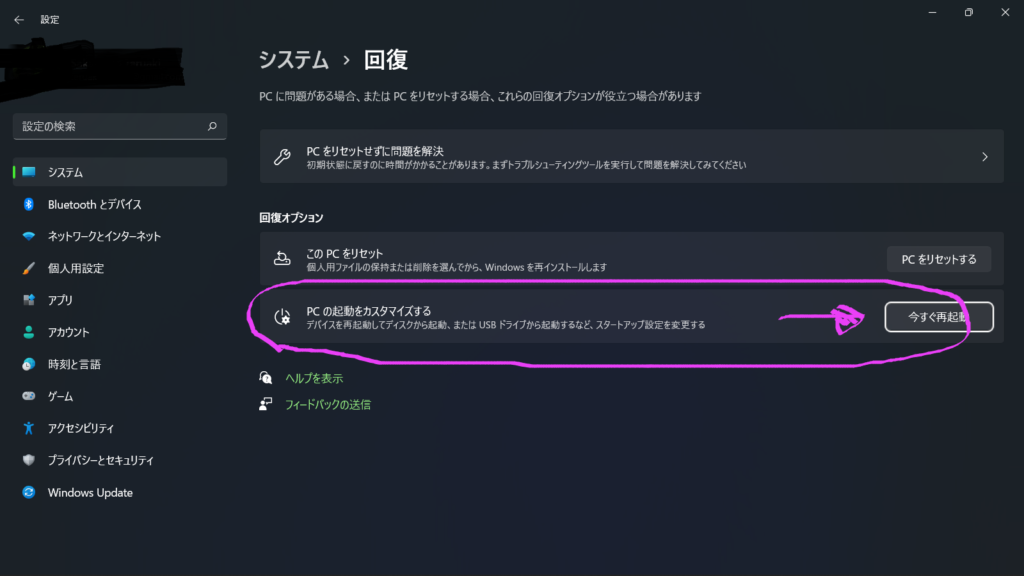The image size is (1024, 576).
Task: Open プライバシーとセキュリティ section
Action: pos(120,460)
